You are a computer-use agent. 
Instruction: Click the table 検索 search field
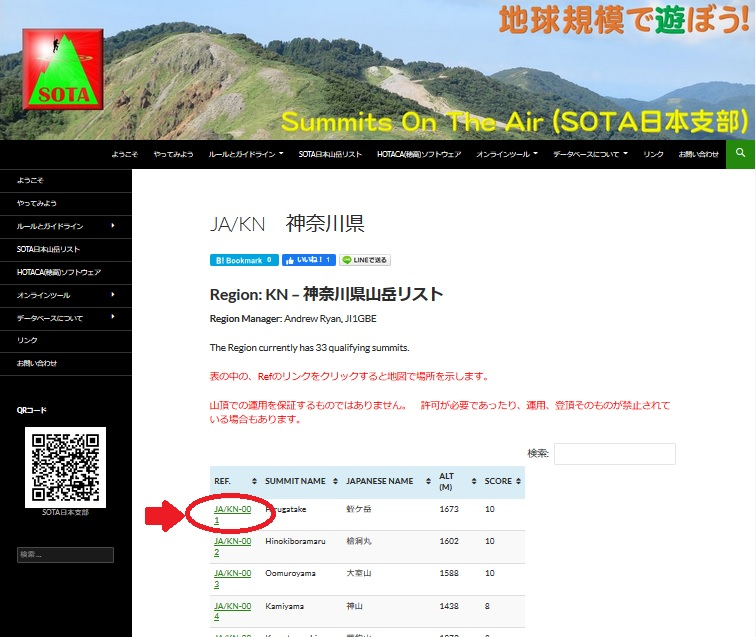click(x=615, y=454)
